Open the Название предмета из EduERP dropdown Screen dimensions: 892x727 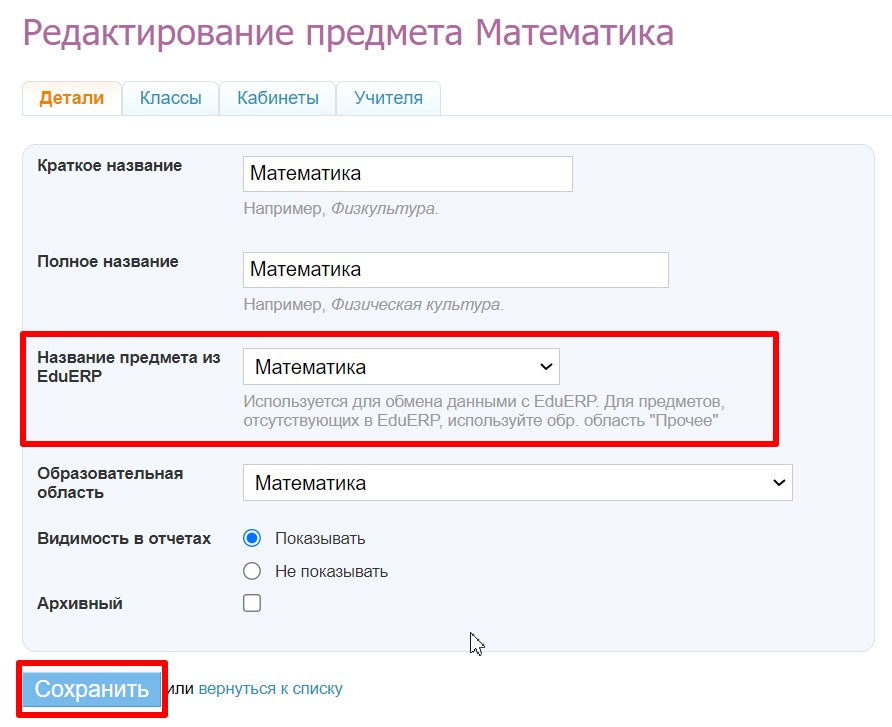(401, 367)
